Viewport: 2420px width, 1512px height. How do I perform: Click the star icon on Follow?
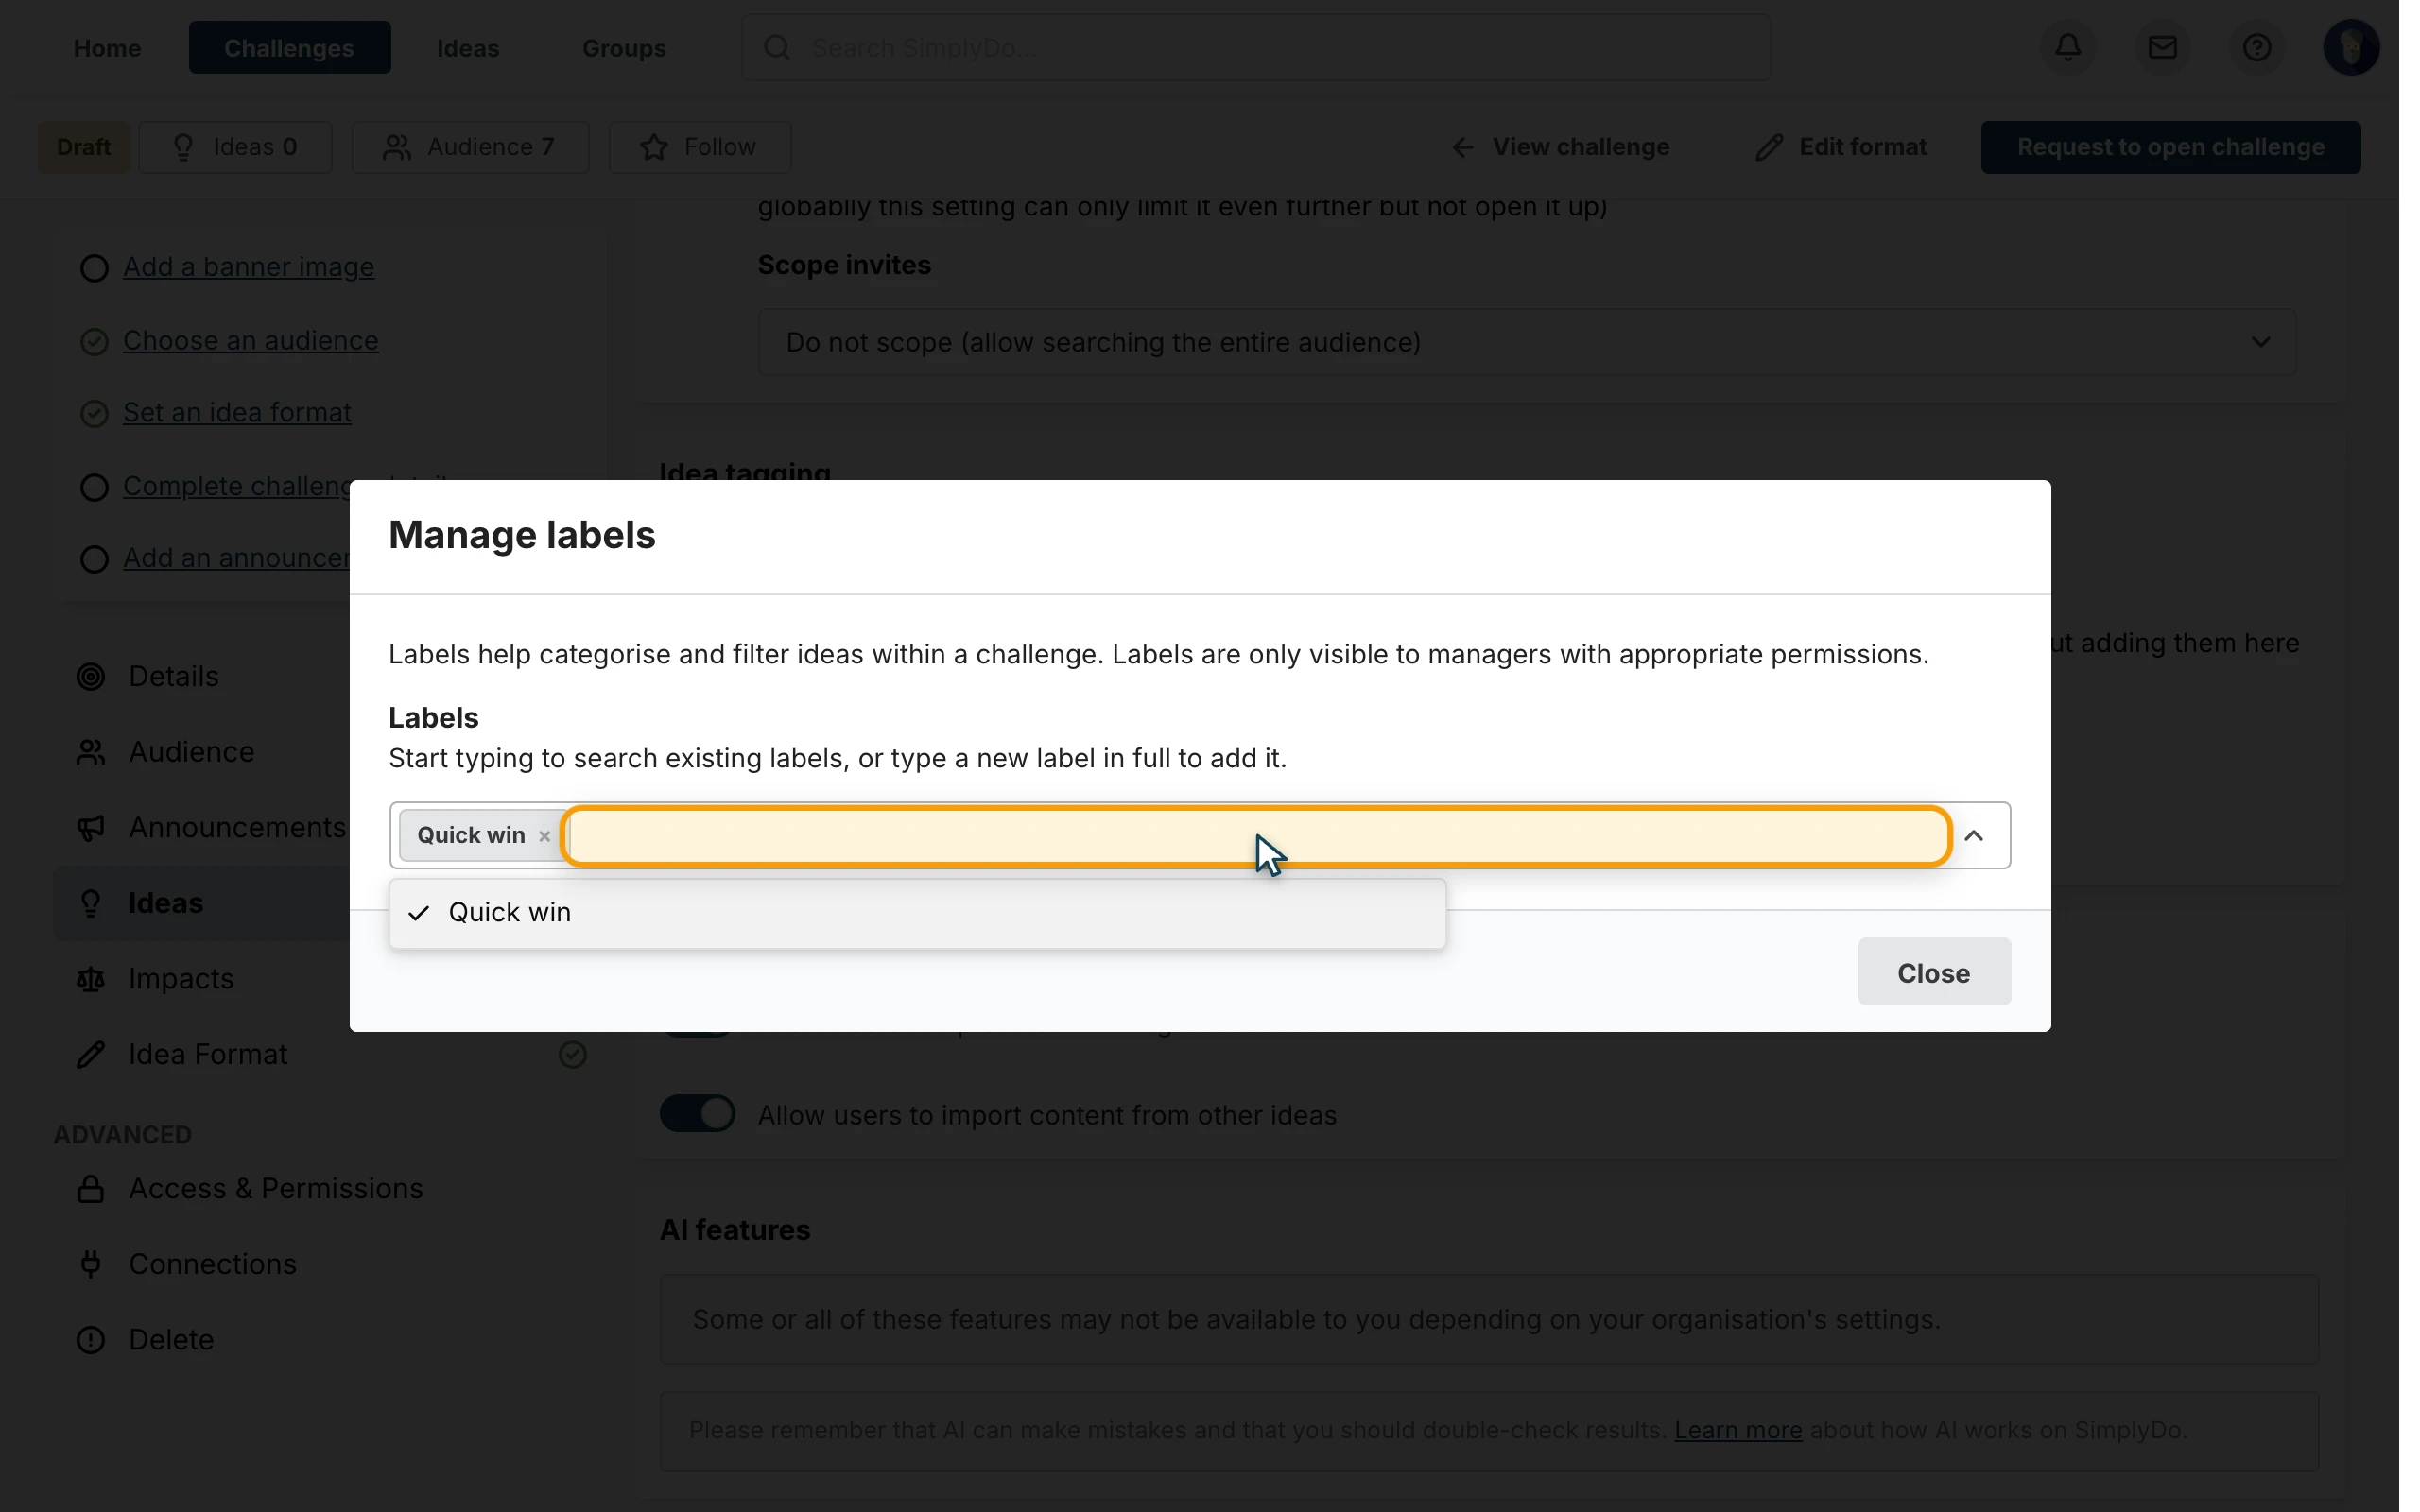coord(654,147)
